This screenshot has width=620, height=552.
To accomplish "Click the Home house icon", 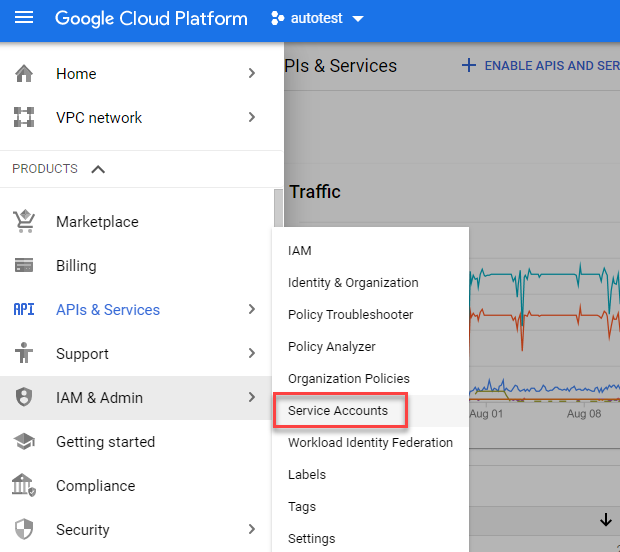I will click(x=24, y=74).
